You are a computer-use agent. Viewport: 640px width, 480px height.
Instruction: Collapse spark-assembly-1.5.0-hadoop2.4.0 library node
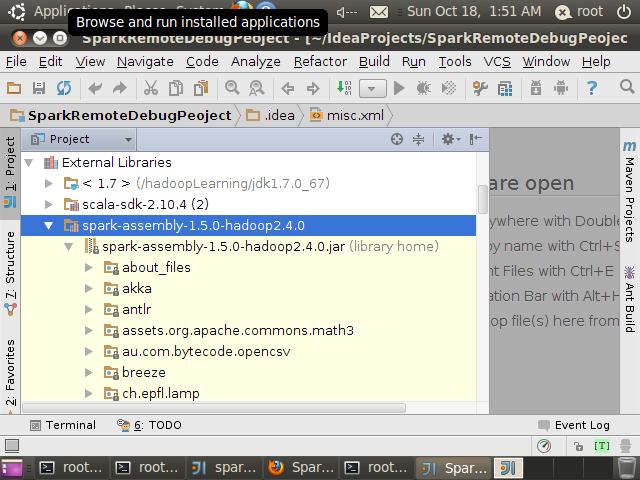(49, 226)
